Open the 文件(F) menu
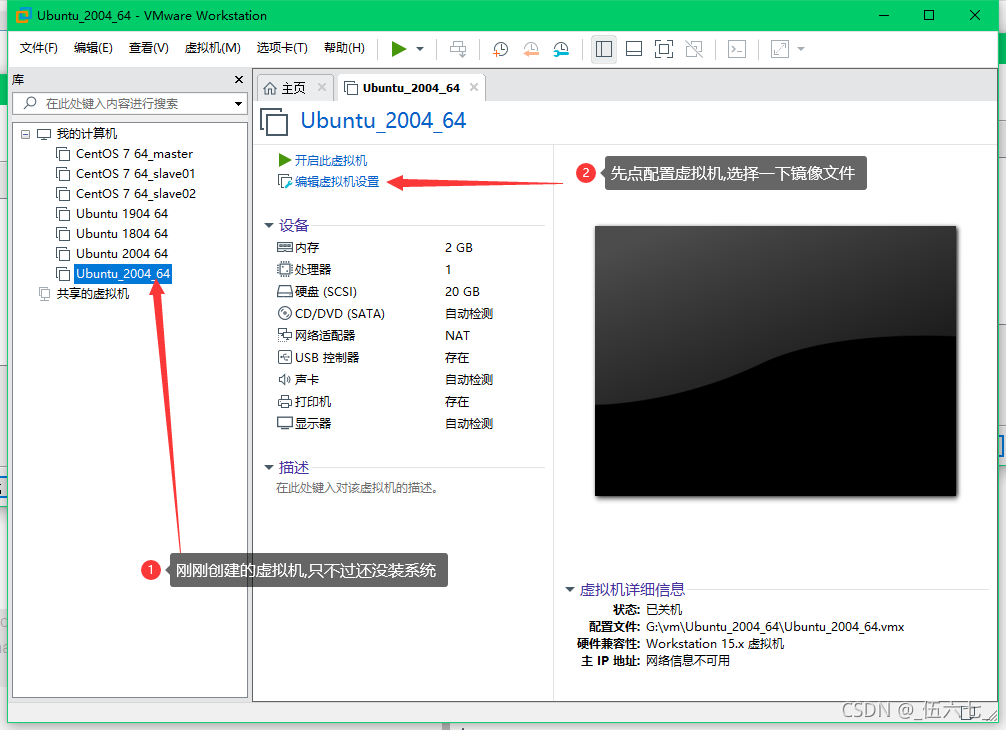Screen dimensions: 1006x730 [38, 48]
